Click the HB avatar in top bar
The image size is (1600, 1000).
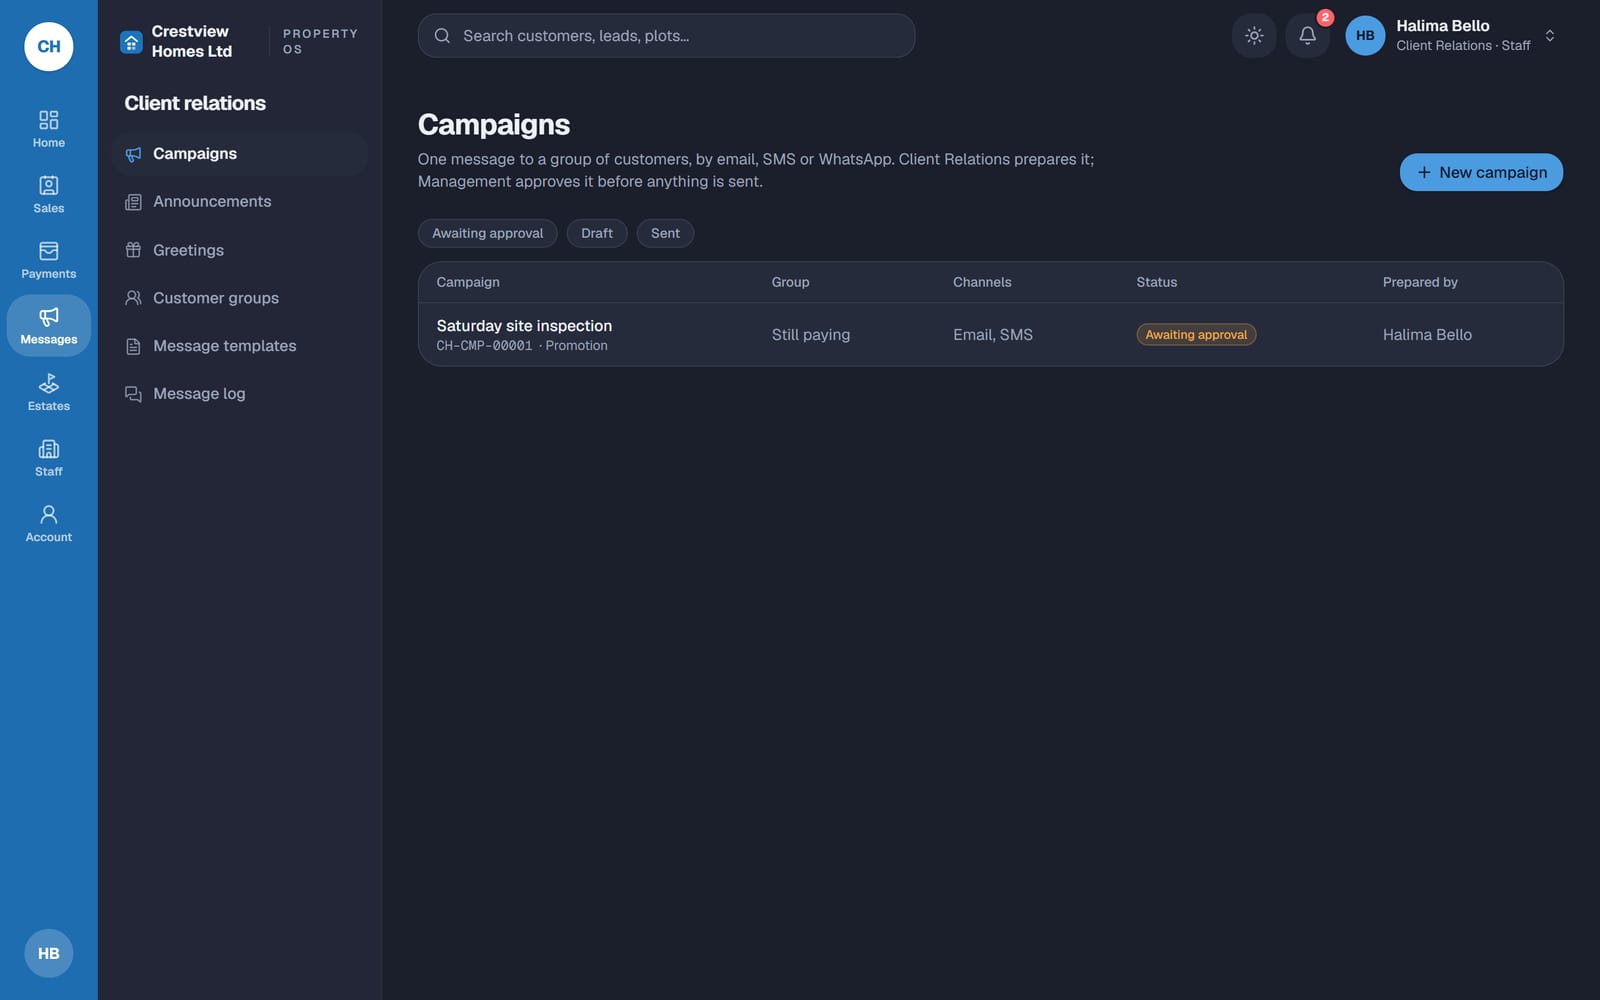point(1365,36)
